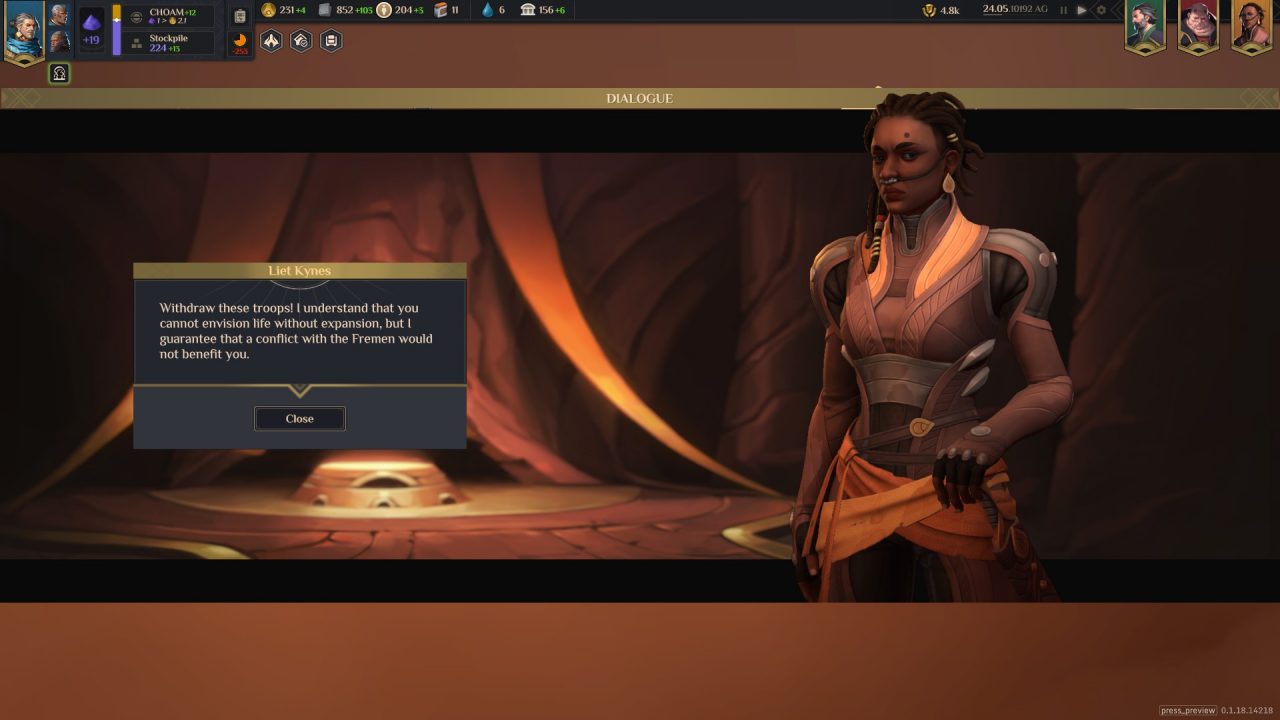Open the military units hexagon button
Image resolution: width=1280 pixels, height=720 pixels.
point(271,41)
